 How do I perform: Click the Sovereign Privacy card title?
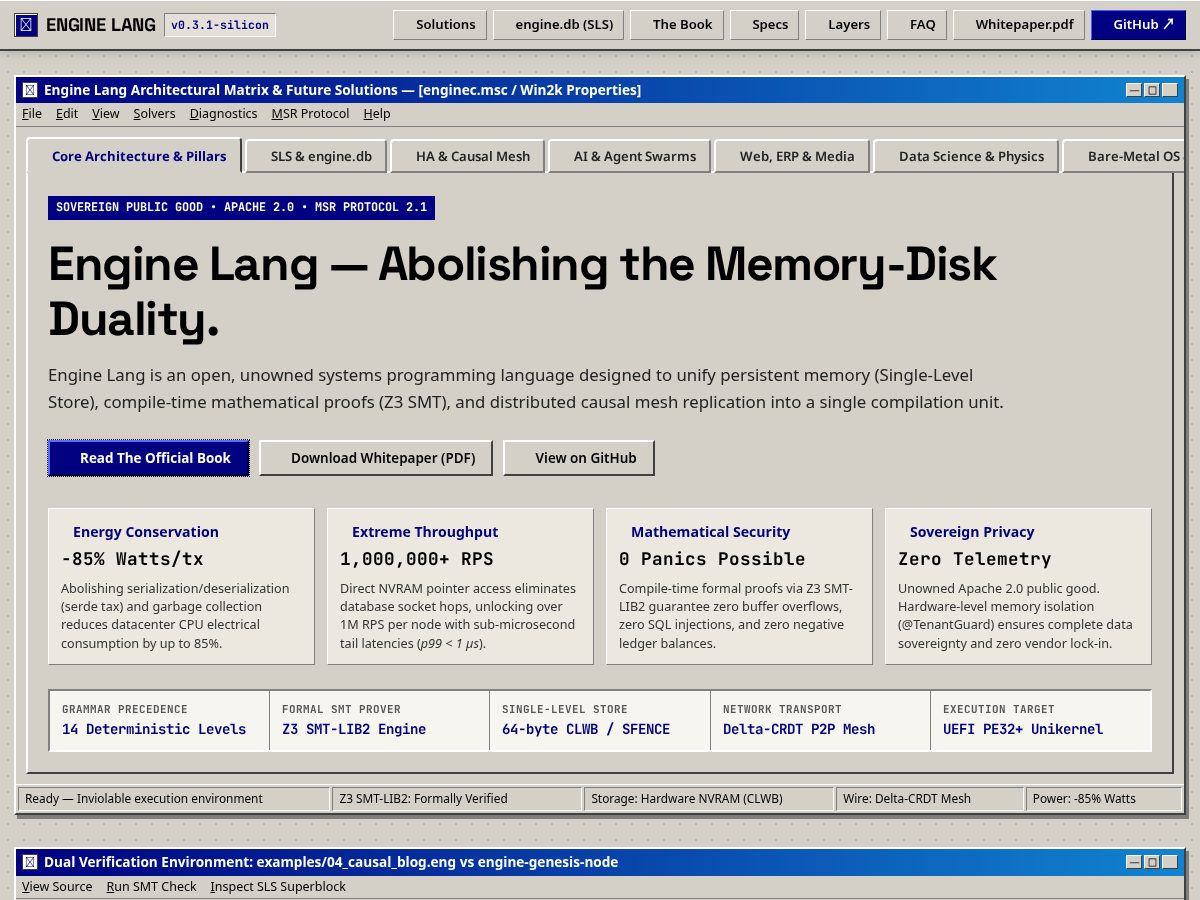click(x=972, y=532)
